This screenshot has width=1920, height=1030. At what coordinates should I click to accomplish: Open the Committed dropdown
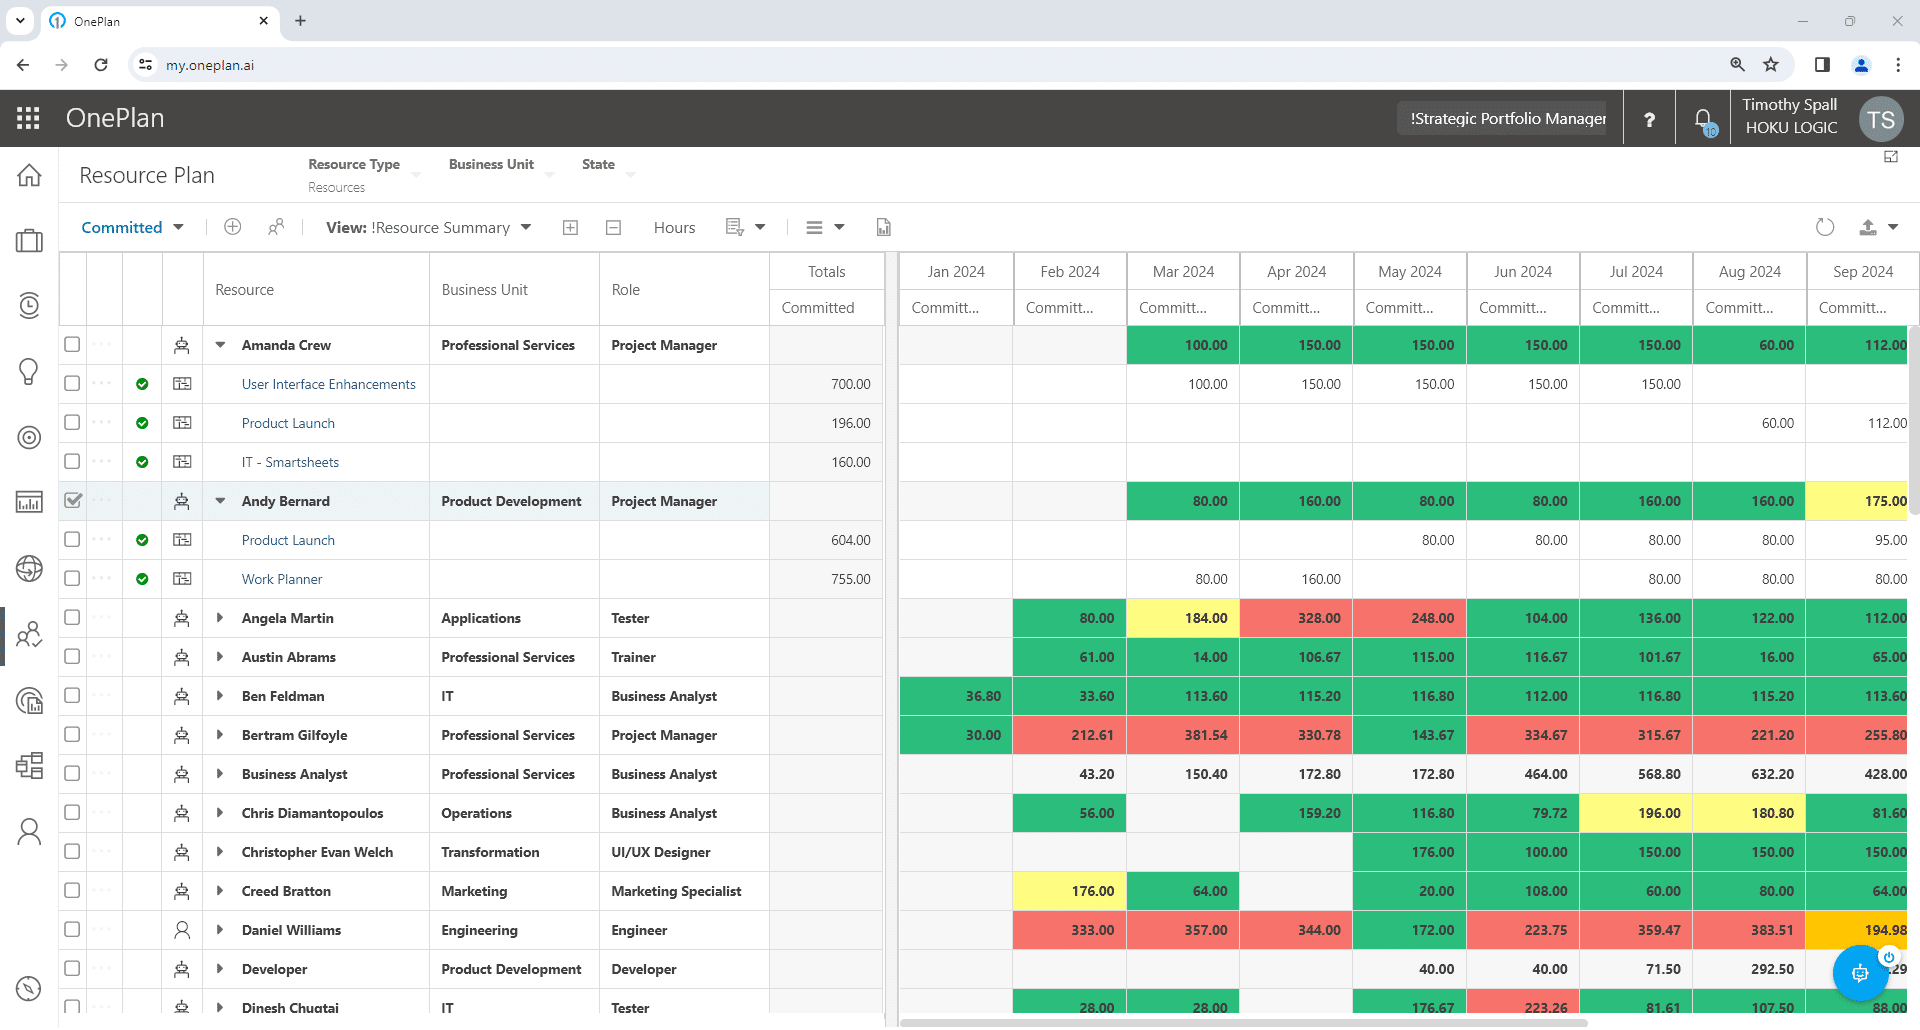pos(132,227)
